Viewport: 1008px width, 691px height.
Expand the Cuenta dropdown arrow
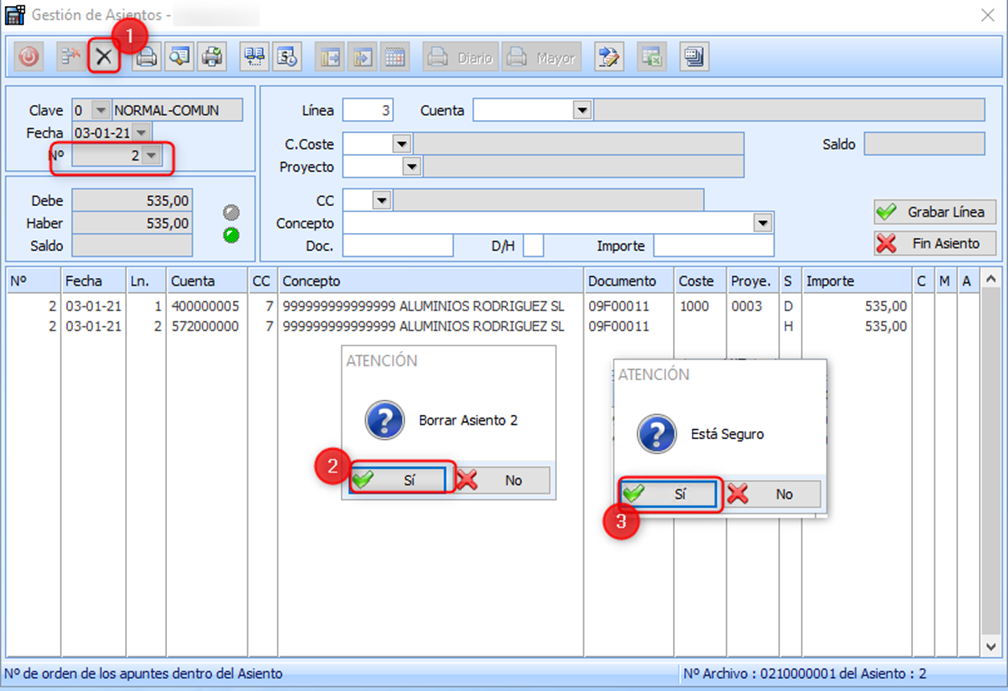582,110
